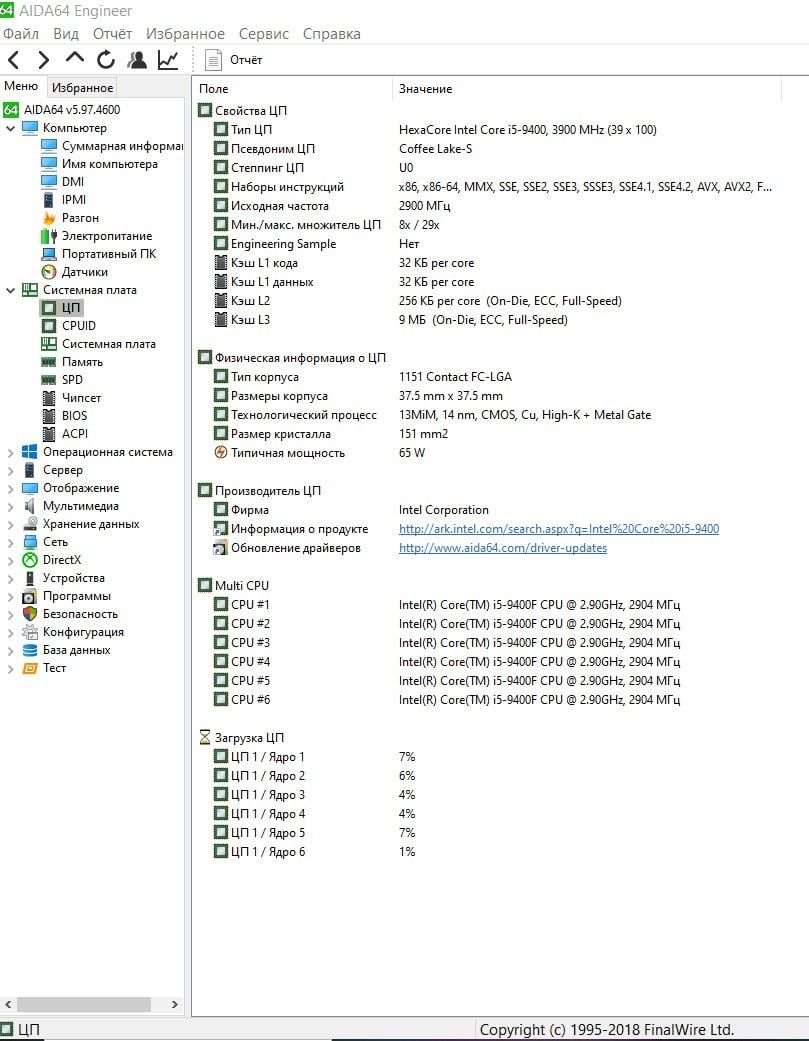Expand the DirectX tree node
Screen dimensions: 809x1041
pos(10,560)
